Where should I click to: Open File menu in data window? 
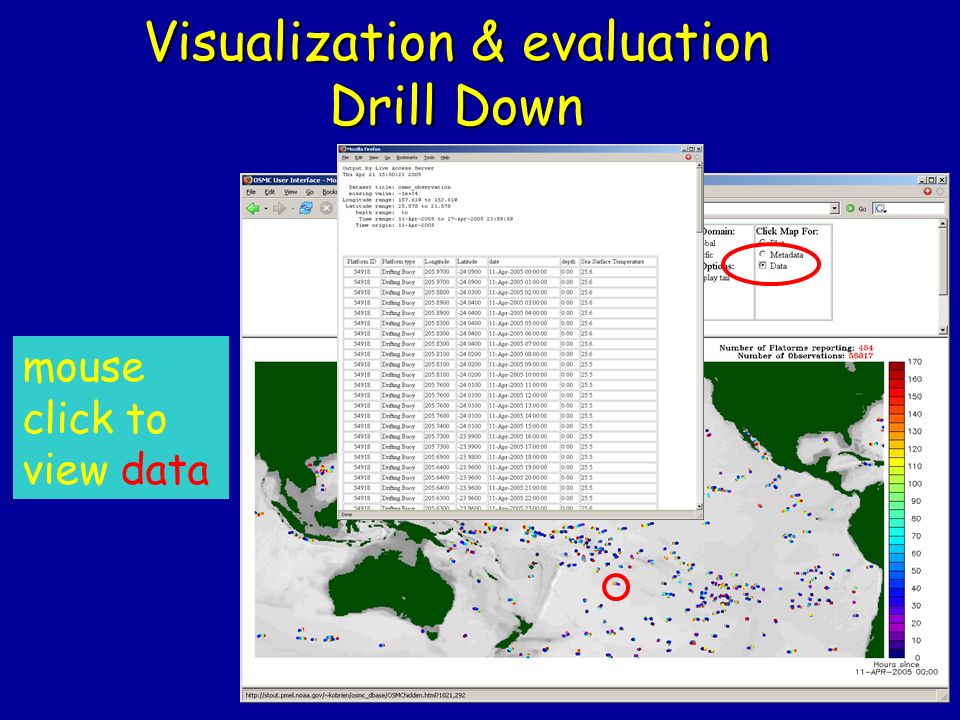coord(345,158)
